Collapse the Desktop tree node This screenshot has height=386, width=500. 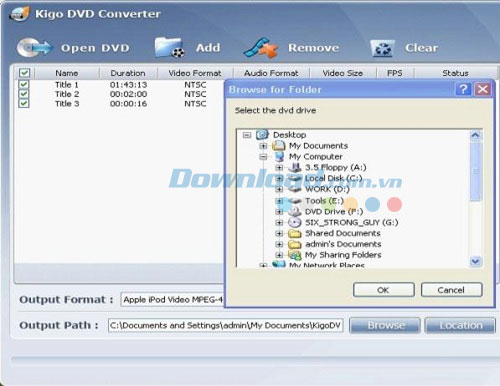[247, 135]
